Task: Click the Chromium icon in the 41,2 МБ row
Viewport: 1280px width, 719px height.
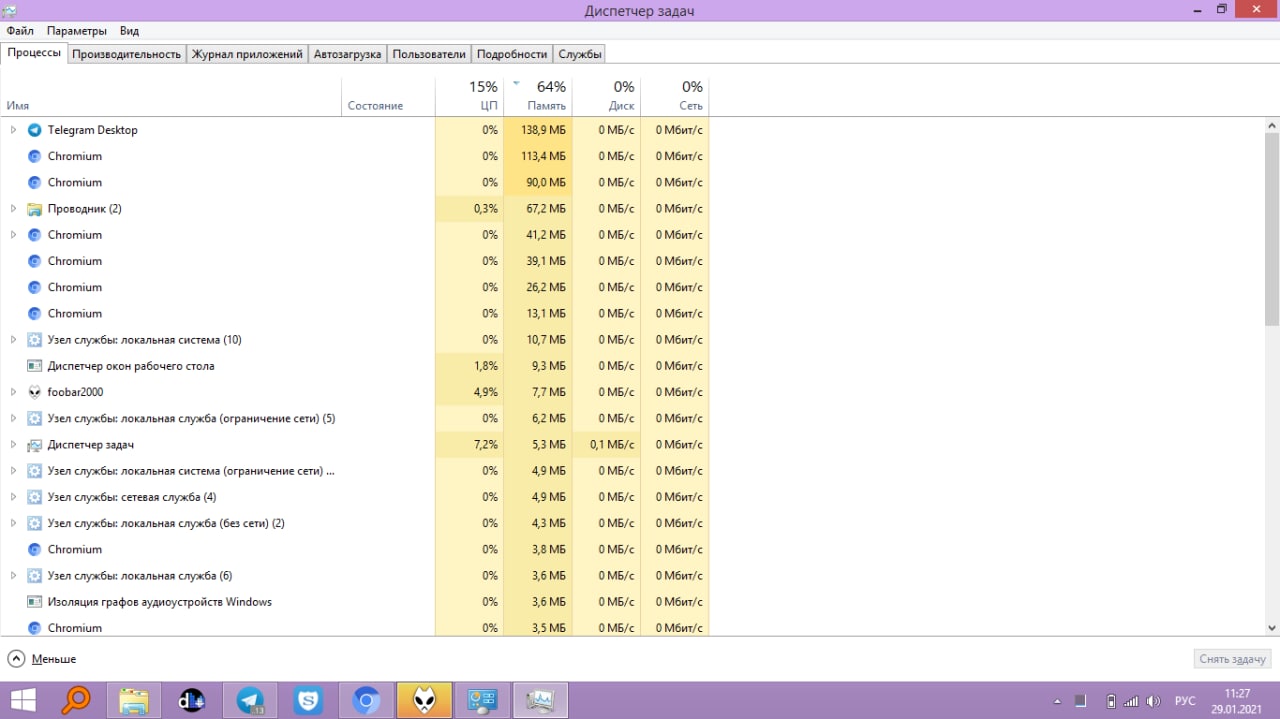Action: coord(35,235)
